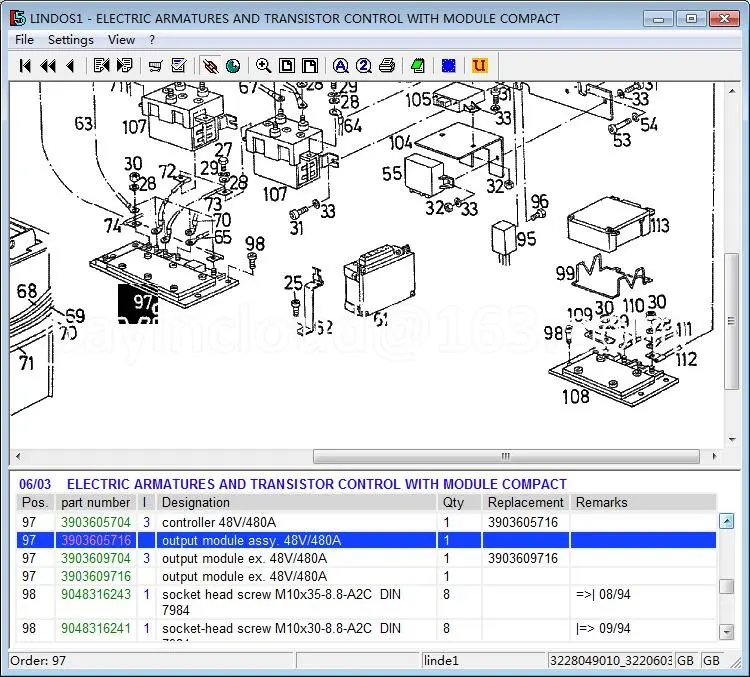Click position number 104 in the drawing

click(x=400, y=142)
